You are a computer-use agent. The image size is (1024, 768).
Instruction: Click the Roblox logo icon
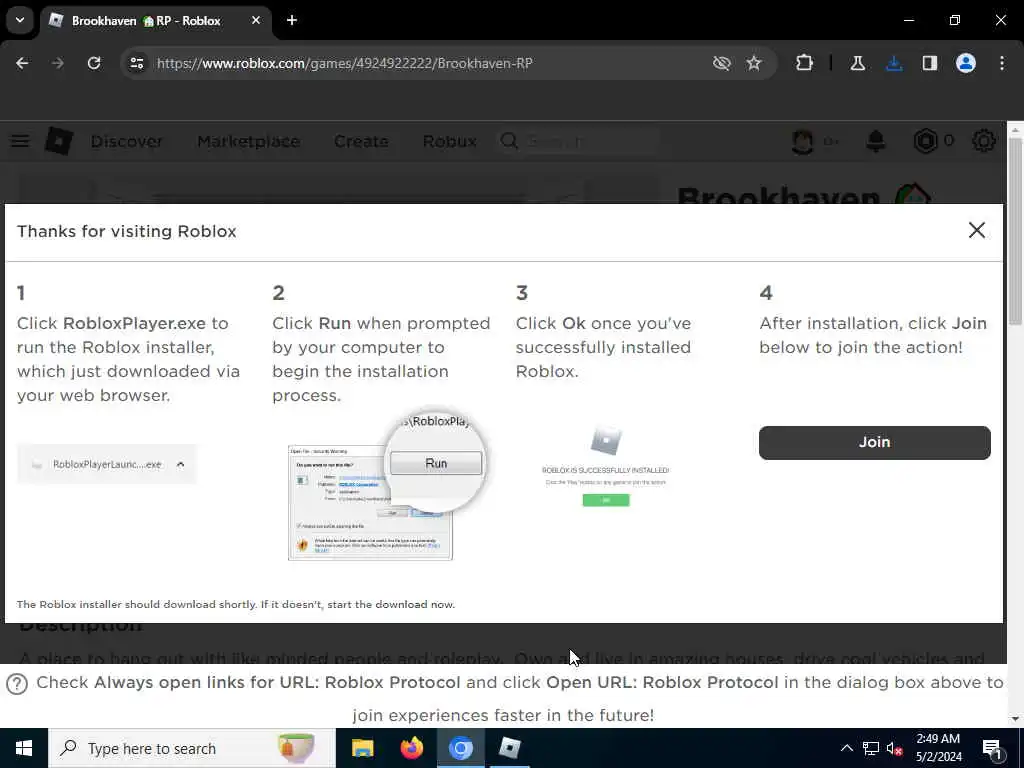(x=59, y=141)
